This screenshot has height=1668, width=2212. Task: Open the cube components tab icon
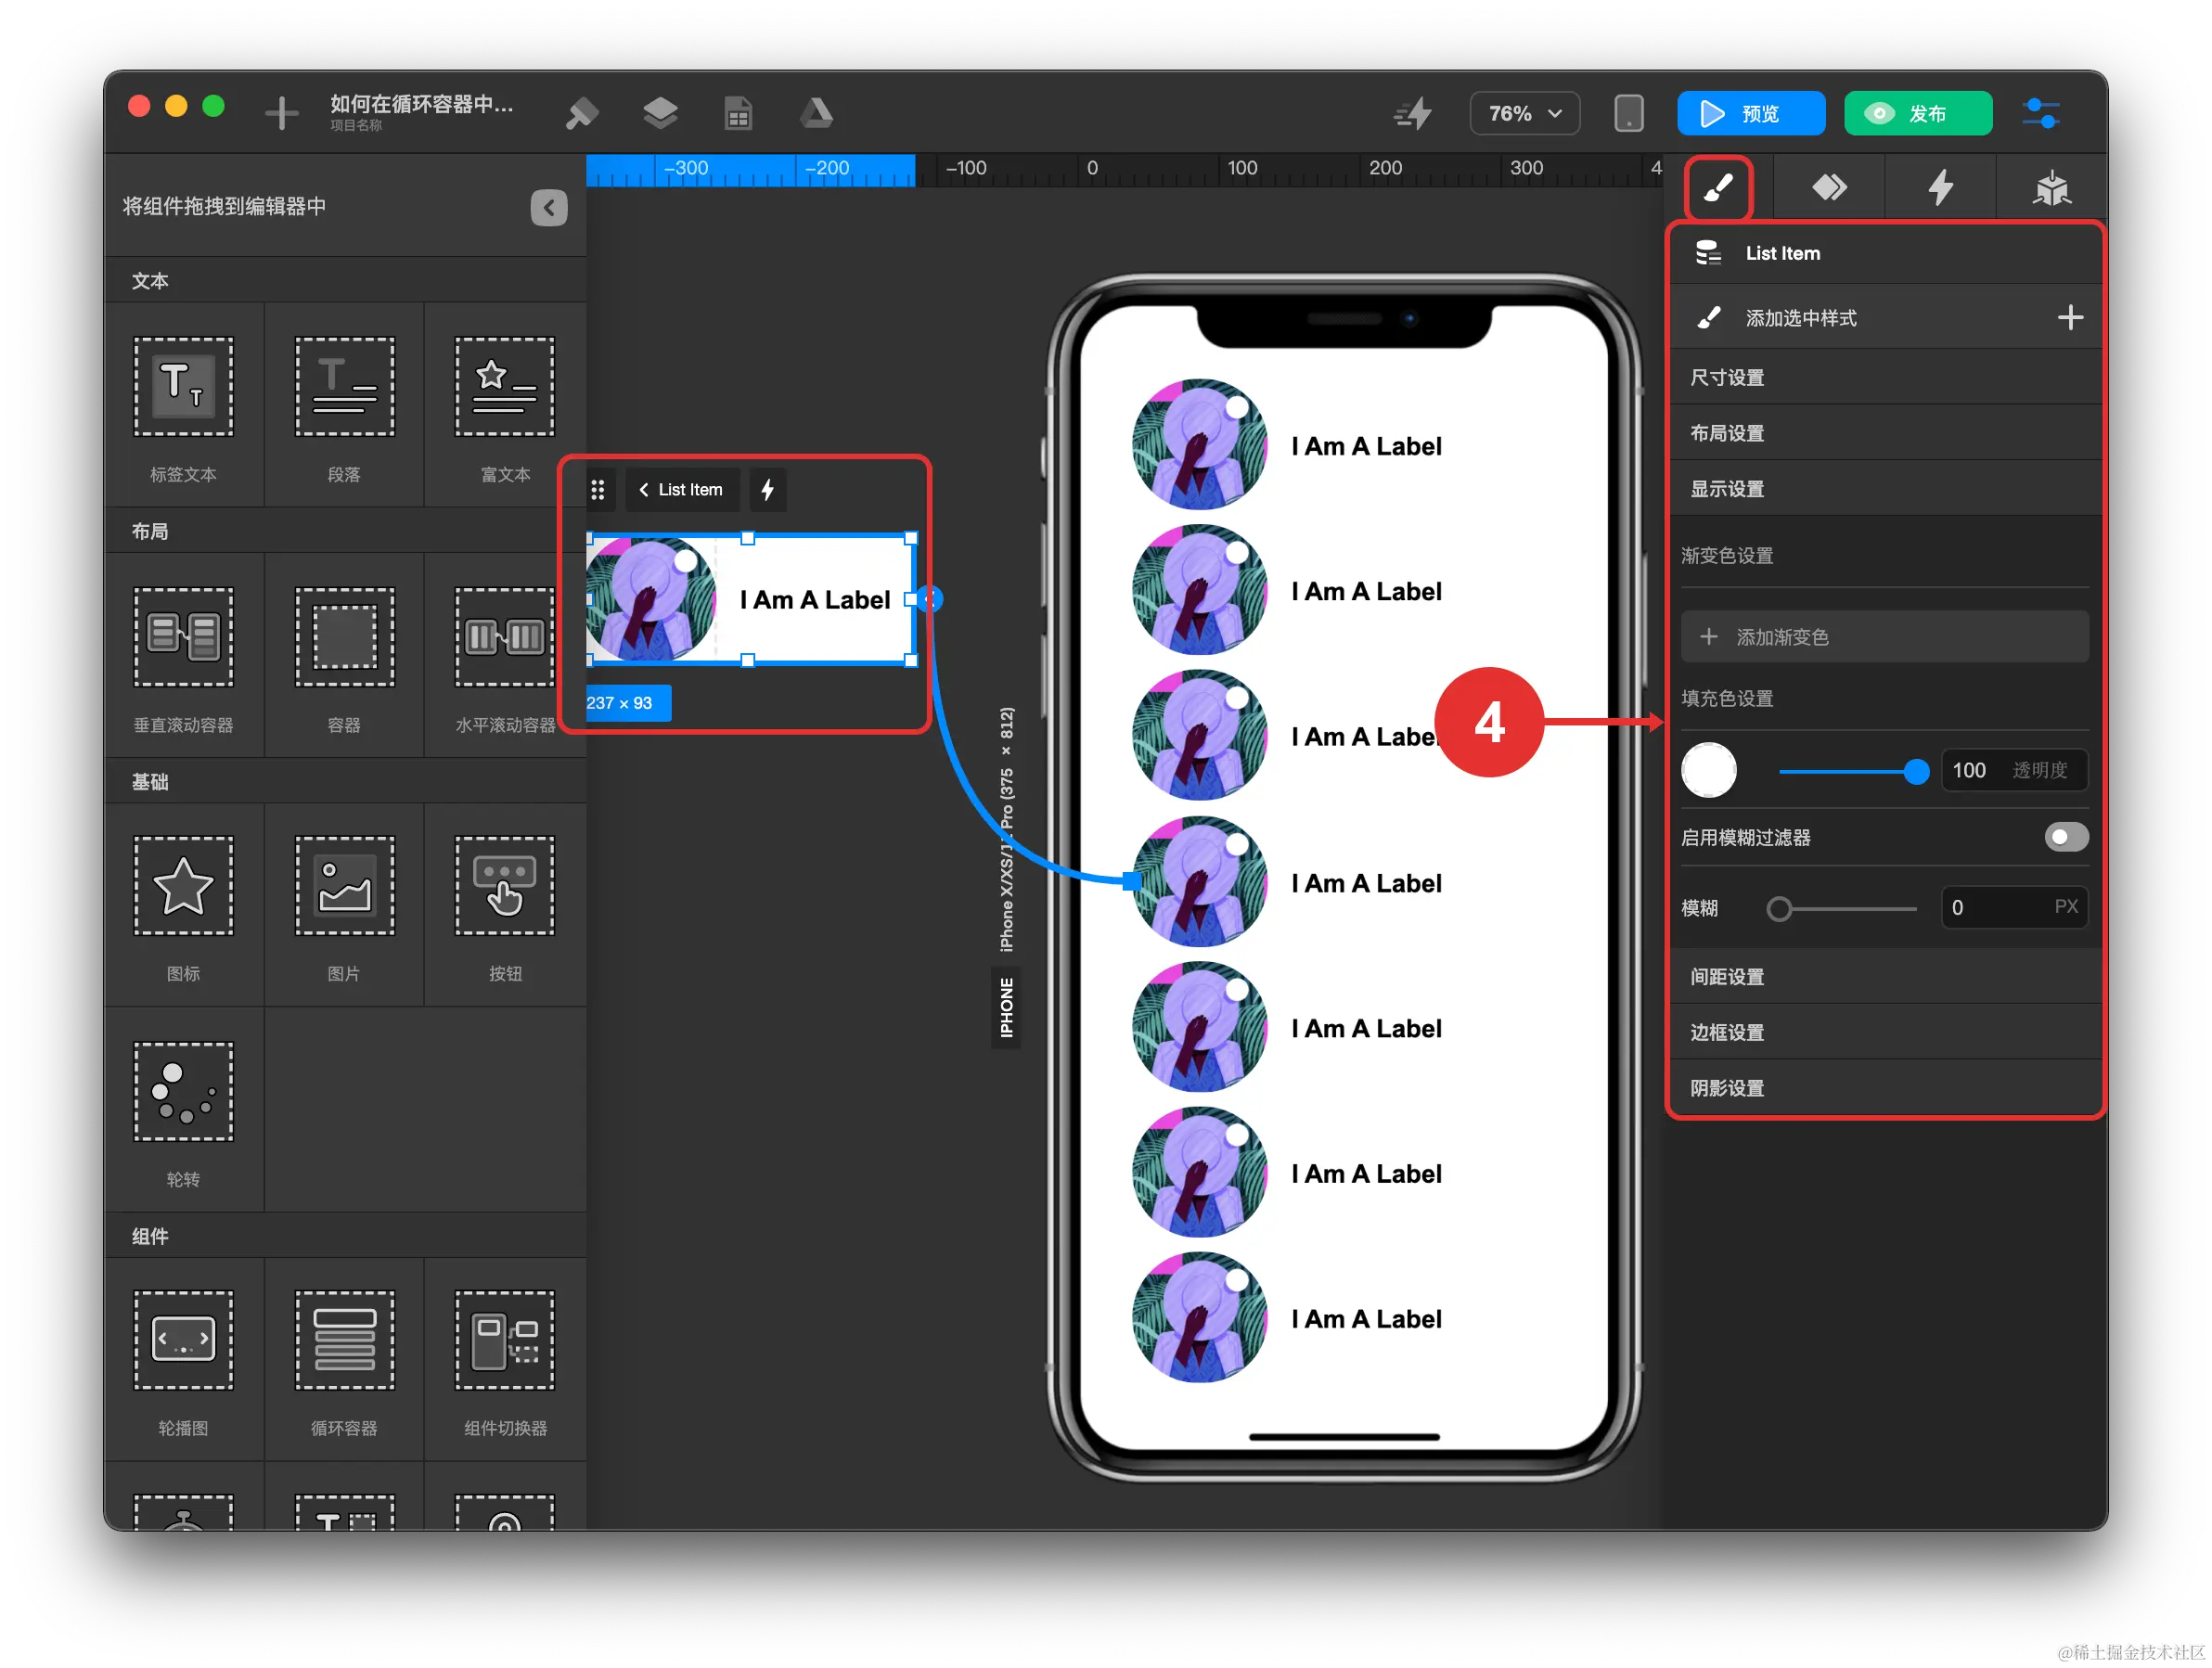click(2051, 187)
